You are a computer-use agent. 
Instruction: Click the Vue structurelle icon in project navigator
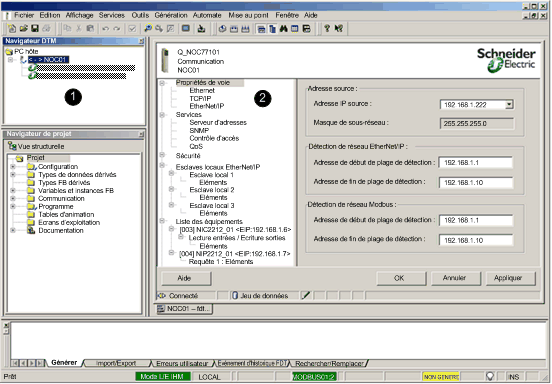click(x=12, y=146)
